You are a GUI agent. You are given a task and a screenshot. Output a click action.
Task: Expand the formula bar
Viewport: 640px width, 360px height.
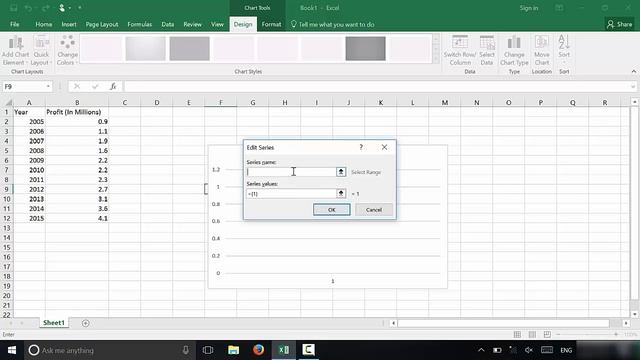633,86
